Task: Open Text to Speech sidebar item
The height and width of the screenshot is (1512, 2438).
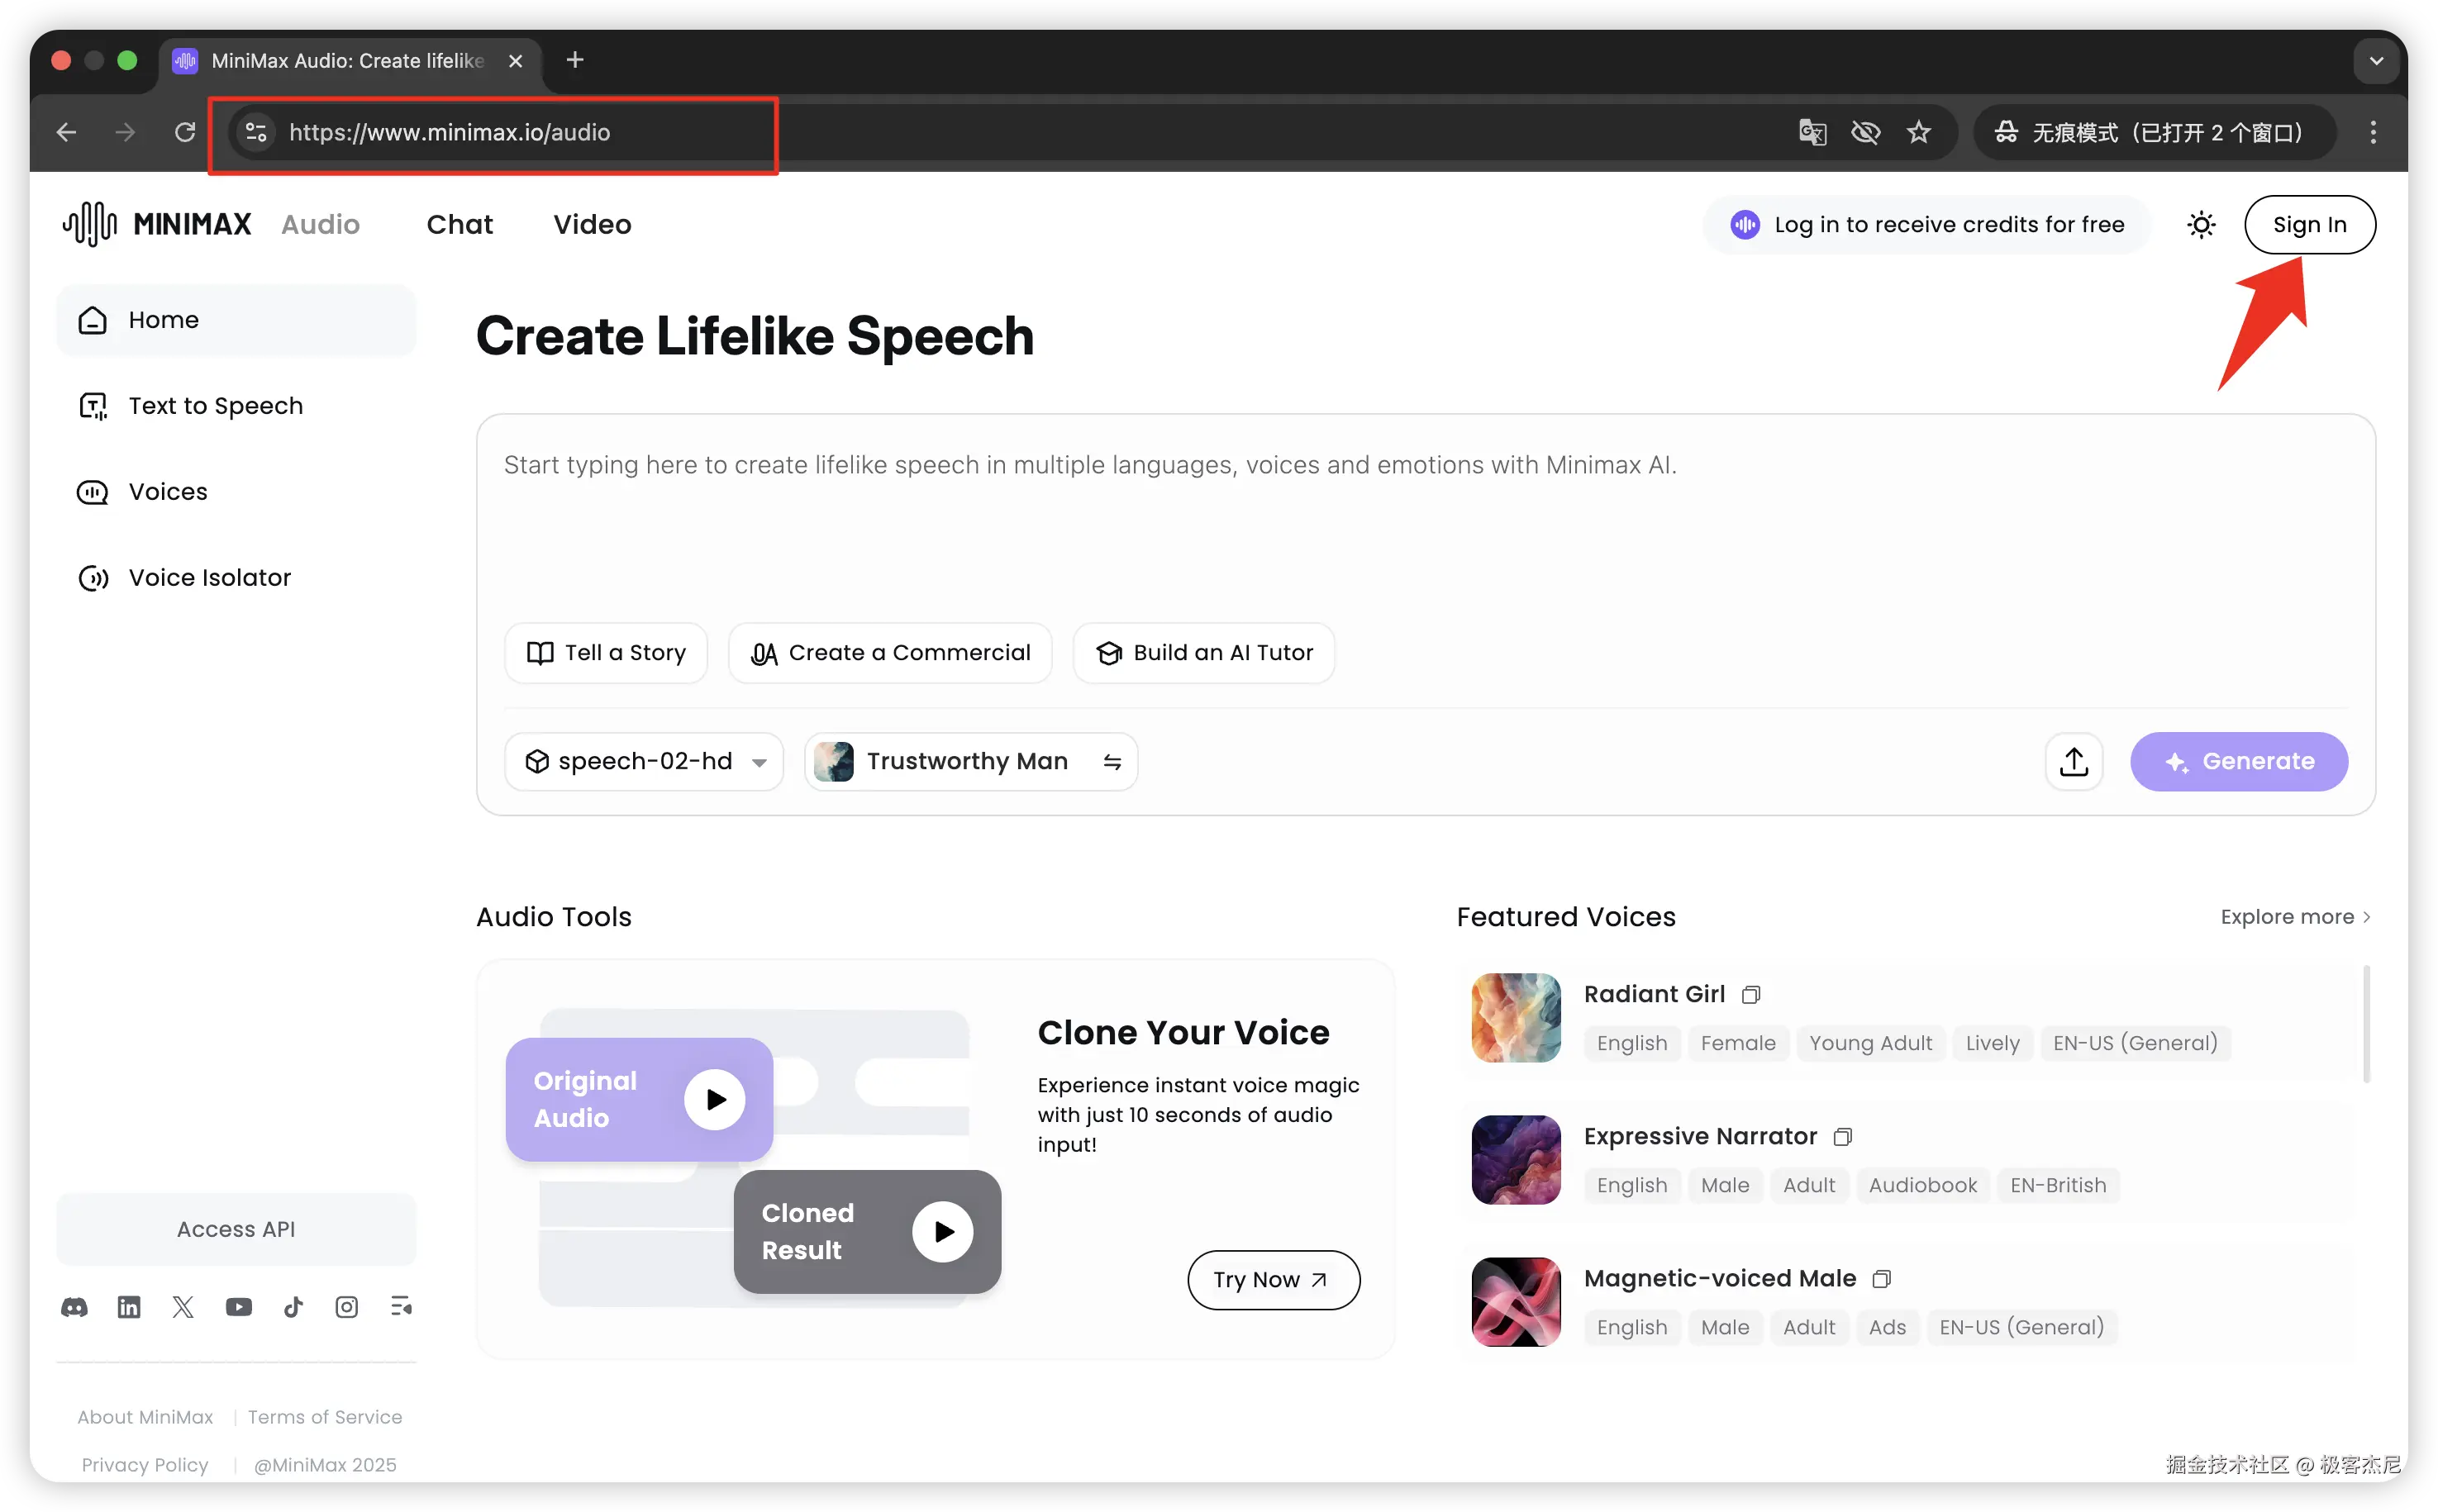Action: (x=215, y=406)
